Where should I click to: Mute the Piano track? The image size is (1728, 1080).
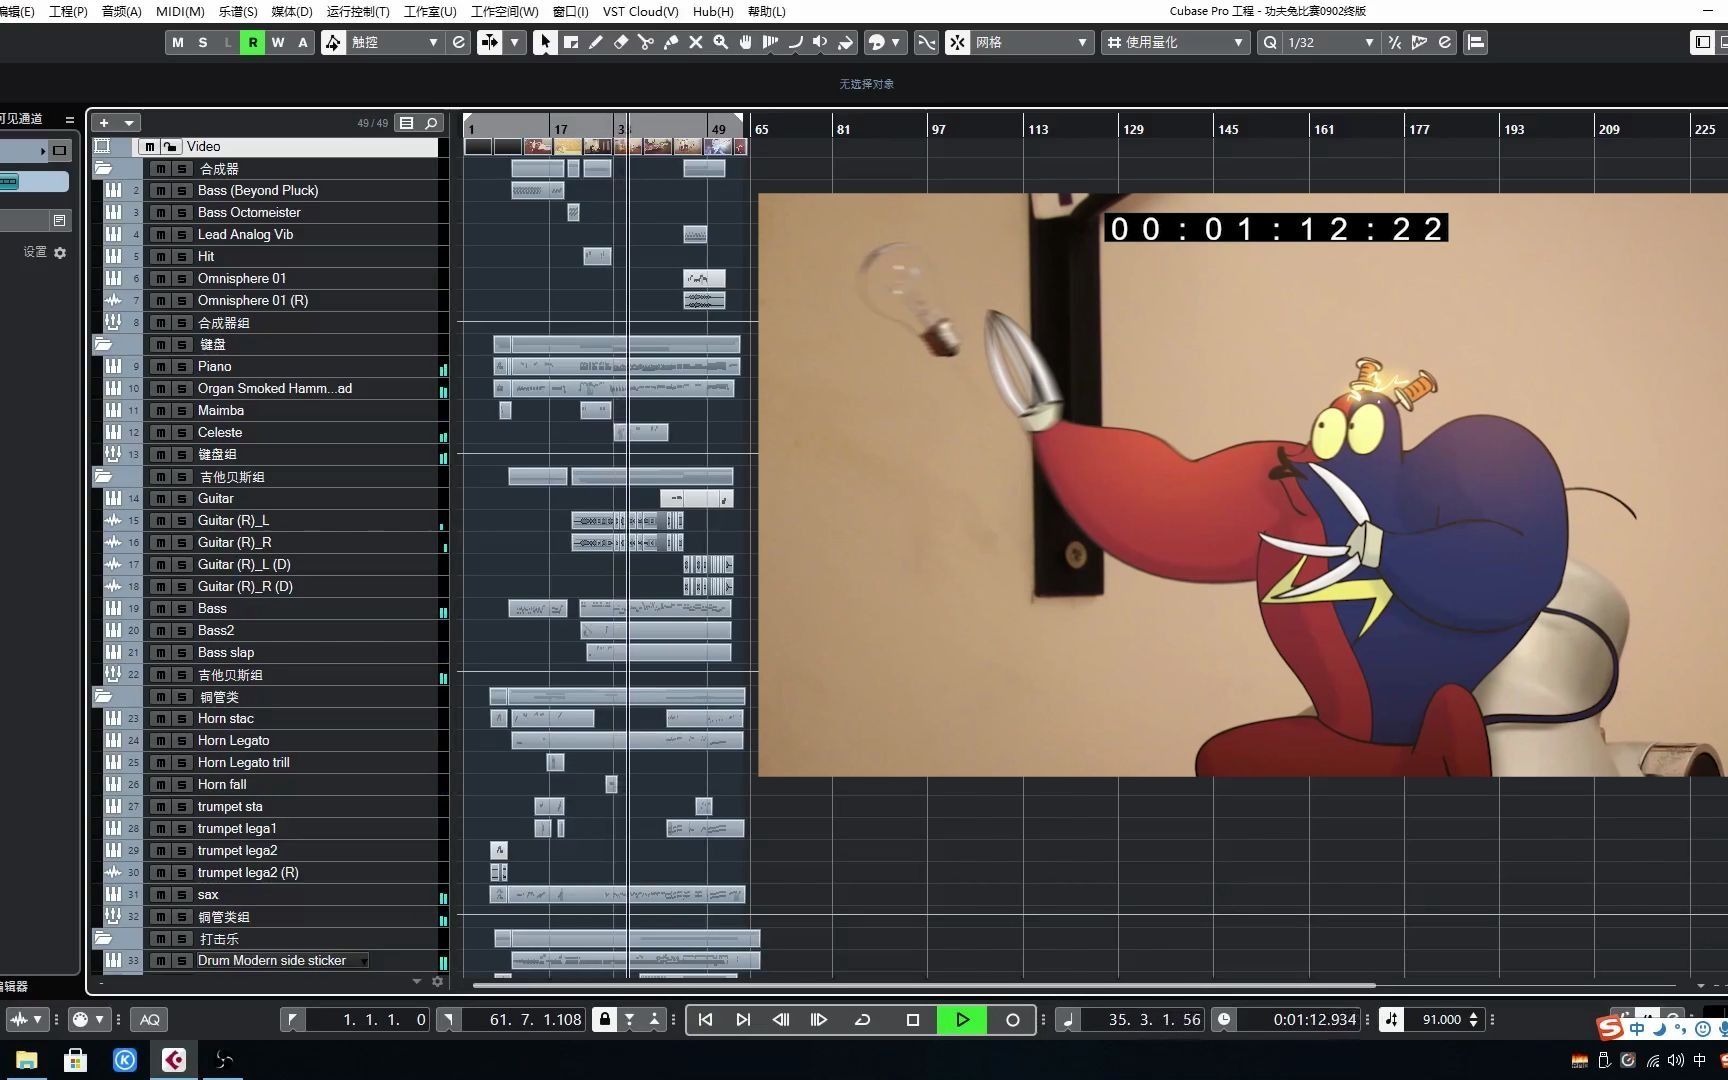tap(160, 367)
